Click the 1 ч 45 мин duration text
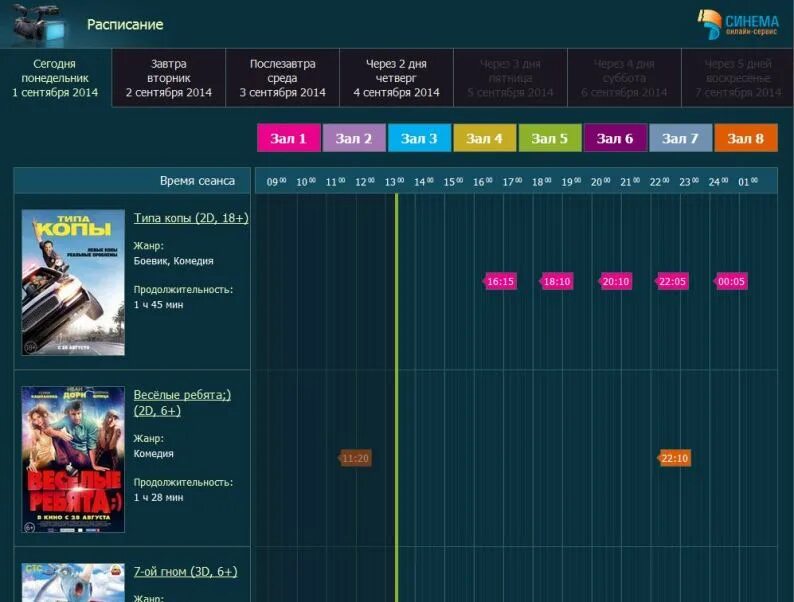The width and height of the screenshot is (794, 602). click(158, 305)
